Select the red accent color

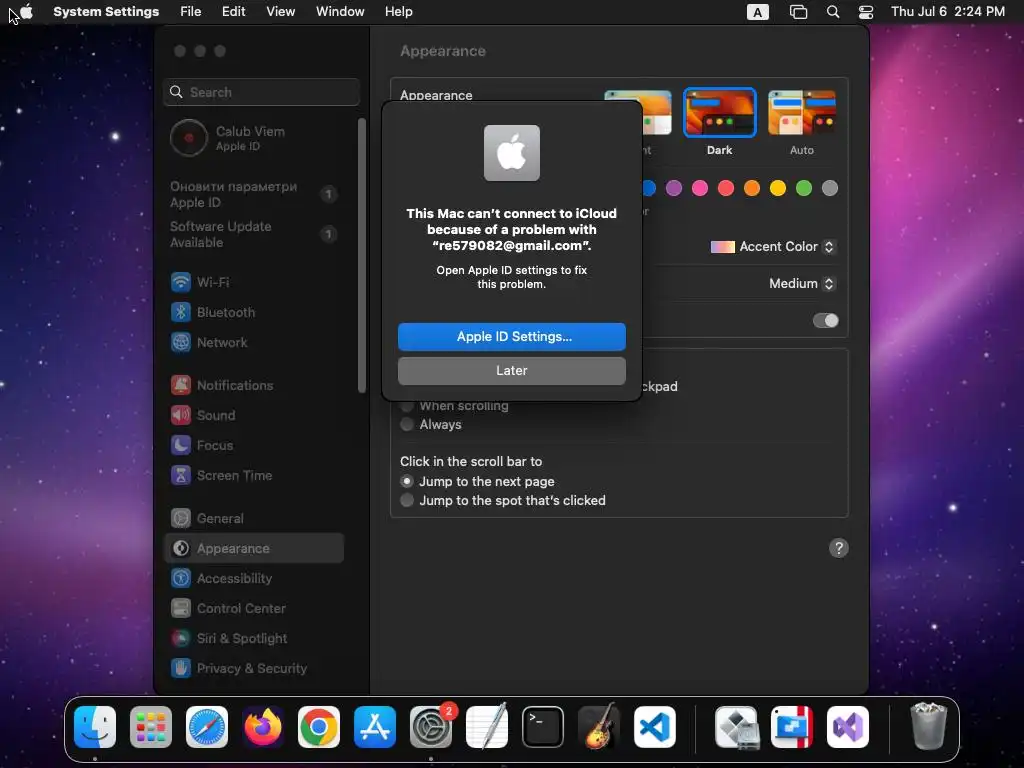click(726, 188)
